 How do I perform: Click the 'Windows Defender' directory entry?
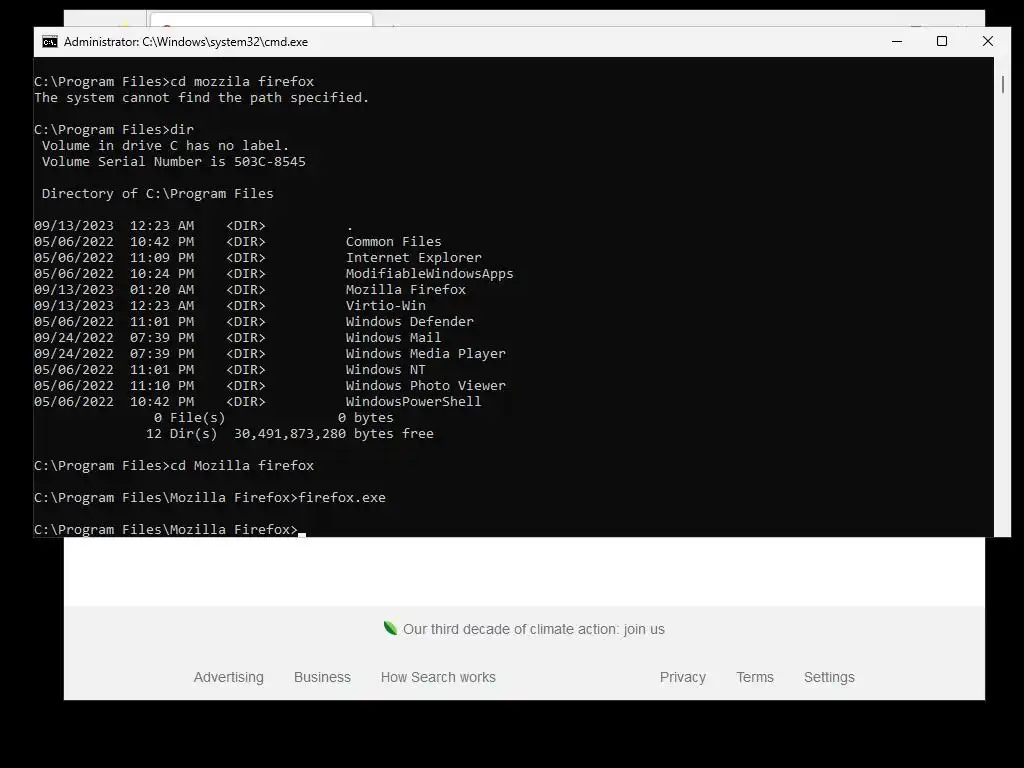(x=409, y=321)
